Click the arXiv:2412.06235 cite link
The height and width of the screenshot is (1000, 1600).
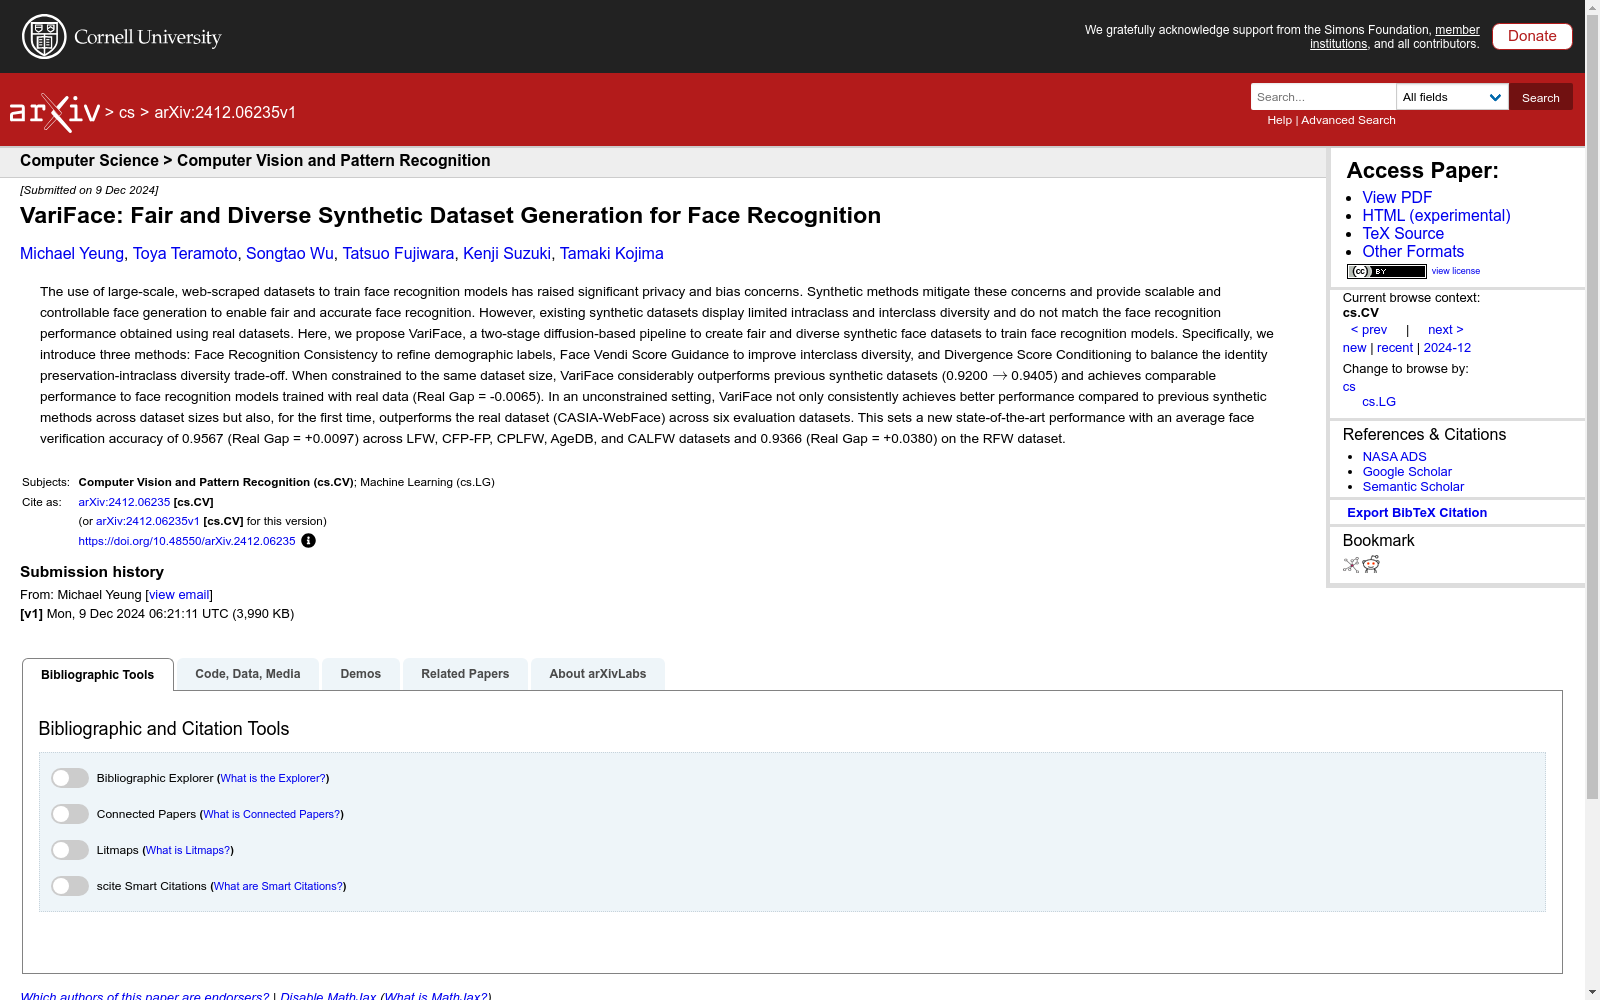[124, 503]
